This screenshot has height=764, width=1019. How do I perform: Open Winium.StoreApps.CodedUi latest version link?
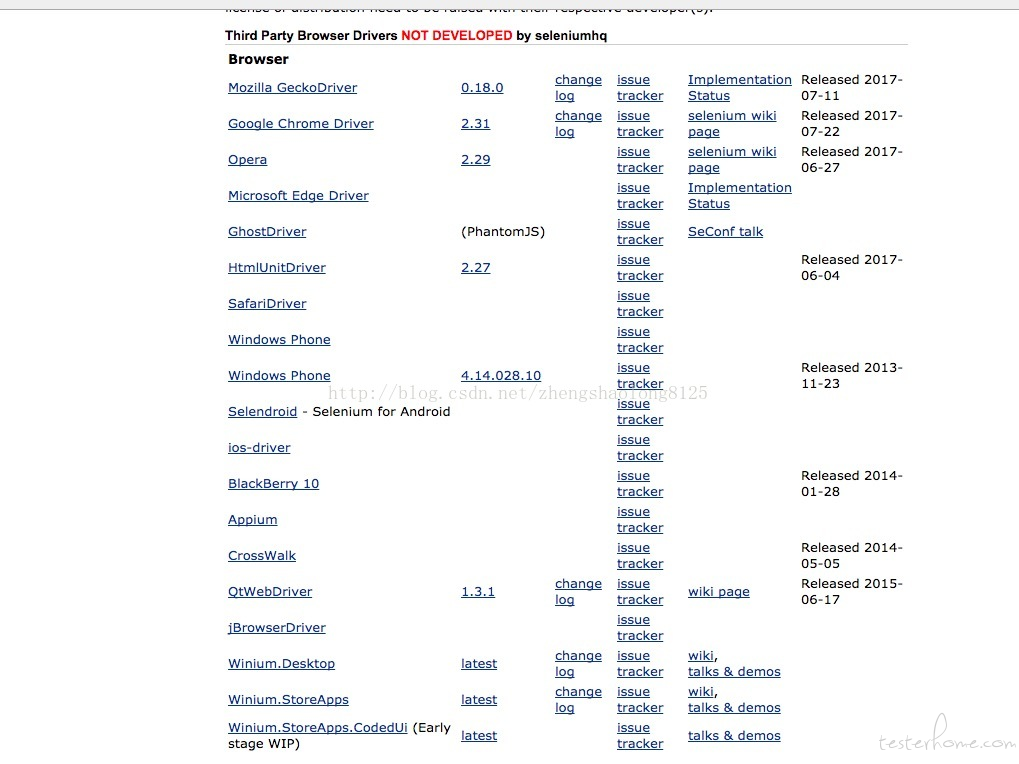479,736
